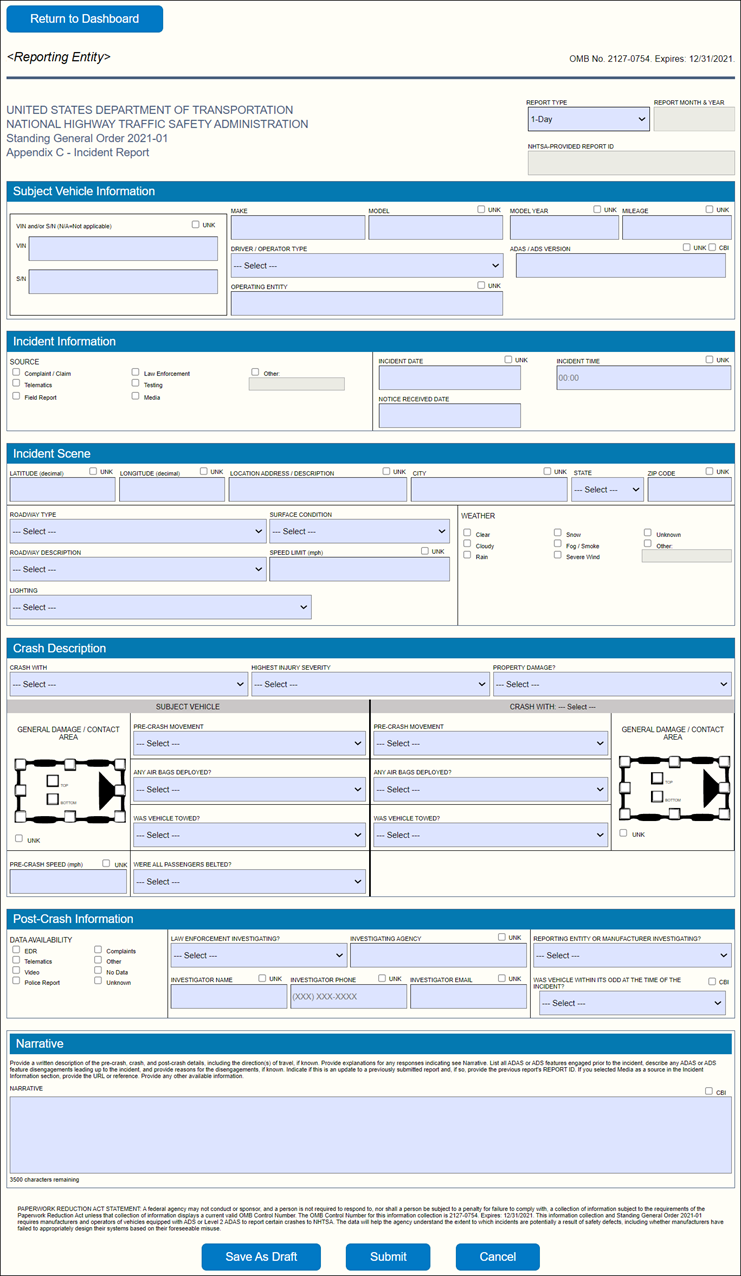The image size is (741, 1276).
Task: Click the Cancel button
Action: (498, 1257)
